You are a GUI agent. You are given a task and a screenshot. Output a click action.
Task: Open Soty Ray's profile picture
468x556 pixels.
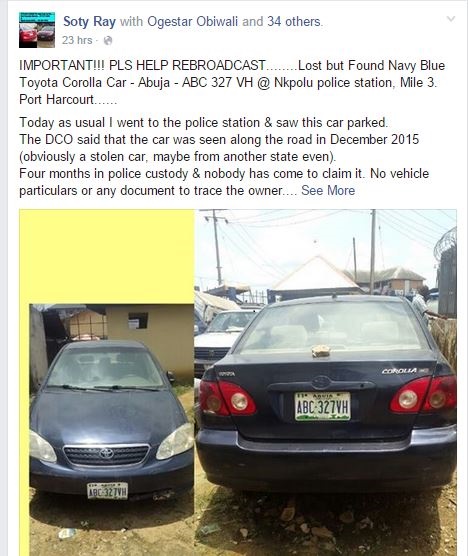coord(37,30)
